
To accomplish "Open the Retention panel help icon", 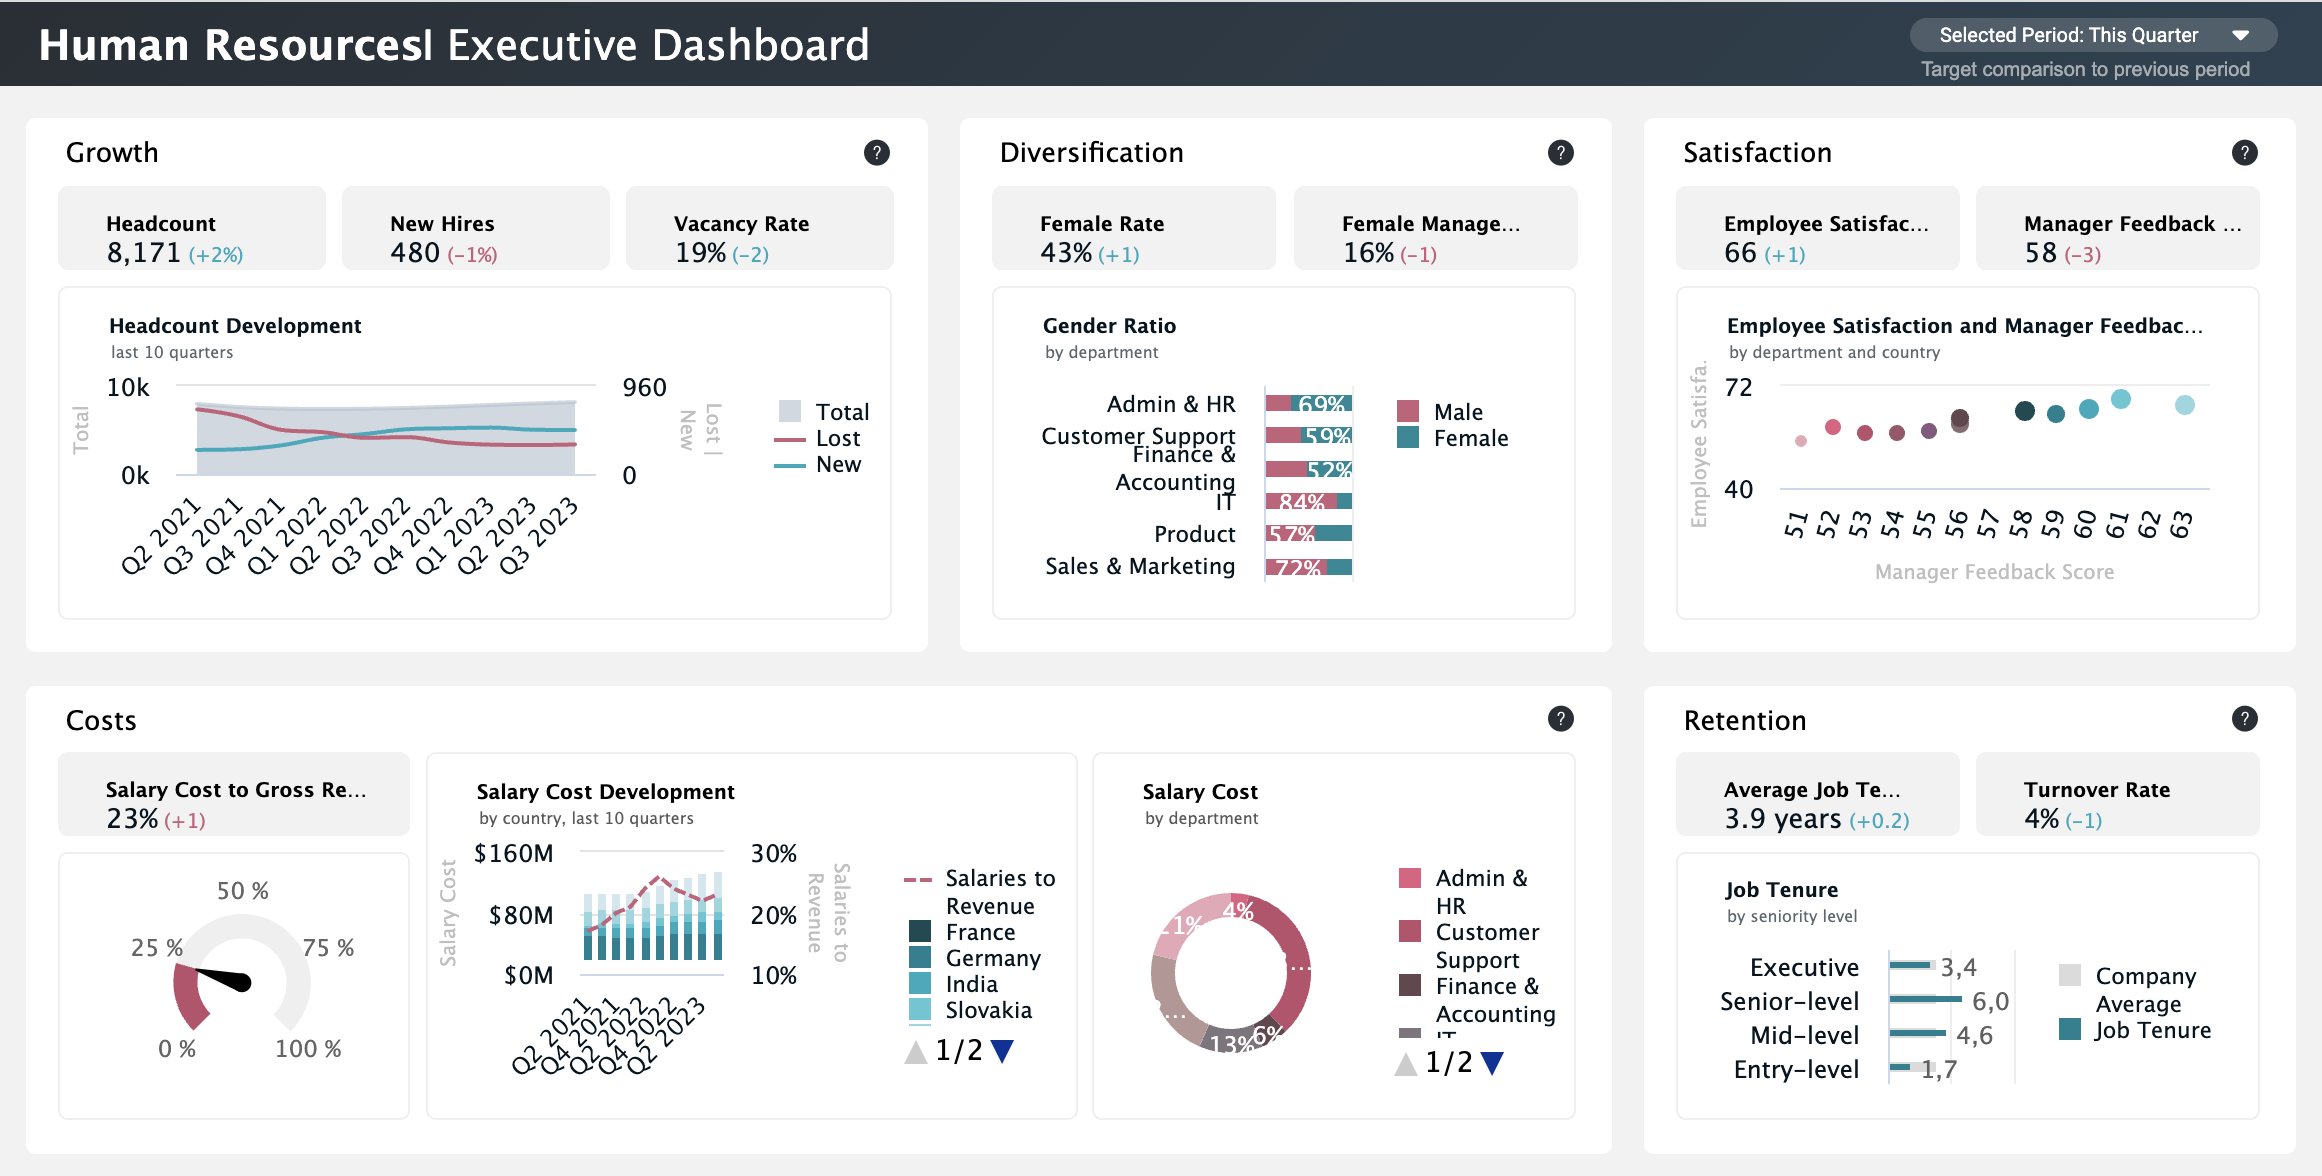I will coord(2244,719).
